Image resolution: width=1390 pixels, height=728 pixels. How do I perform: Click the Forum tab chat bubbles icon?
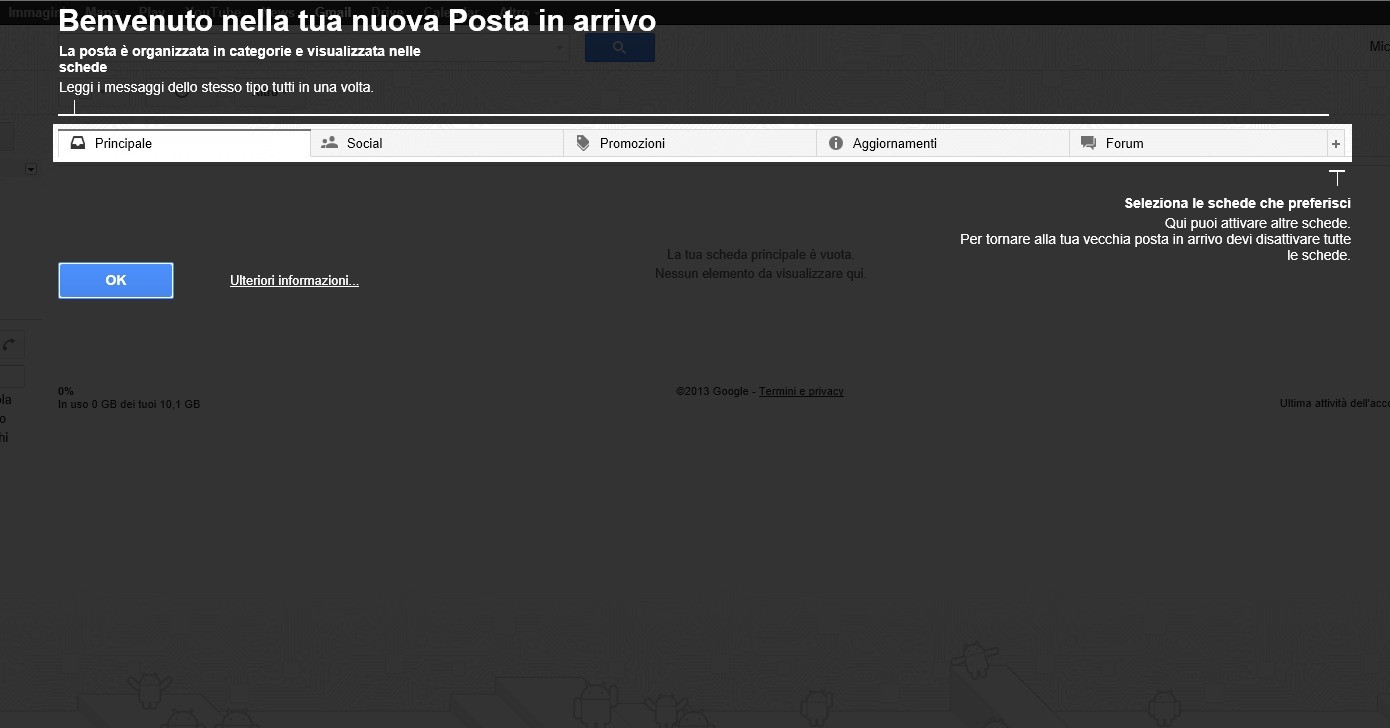(1089, 143)
